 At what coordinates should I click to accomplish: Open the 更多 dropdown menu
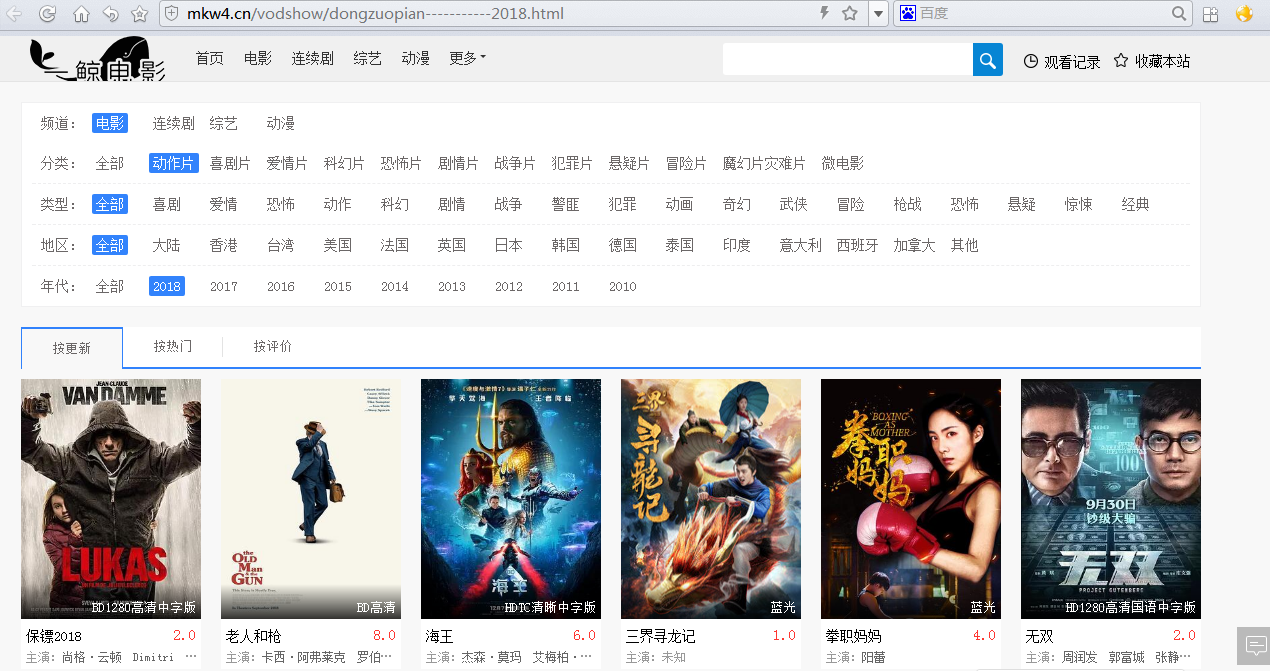[466, 58]
